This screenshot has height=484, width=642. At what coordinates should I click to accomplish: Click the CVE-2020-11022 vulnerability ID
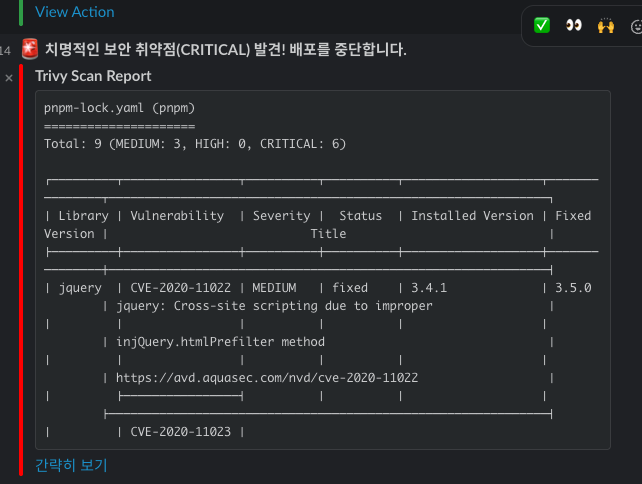[x=180, y=288]
